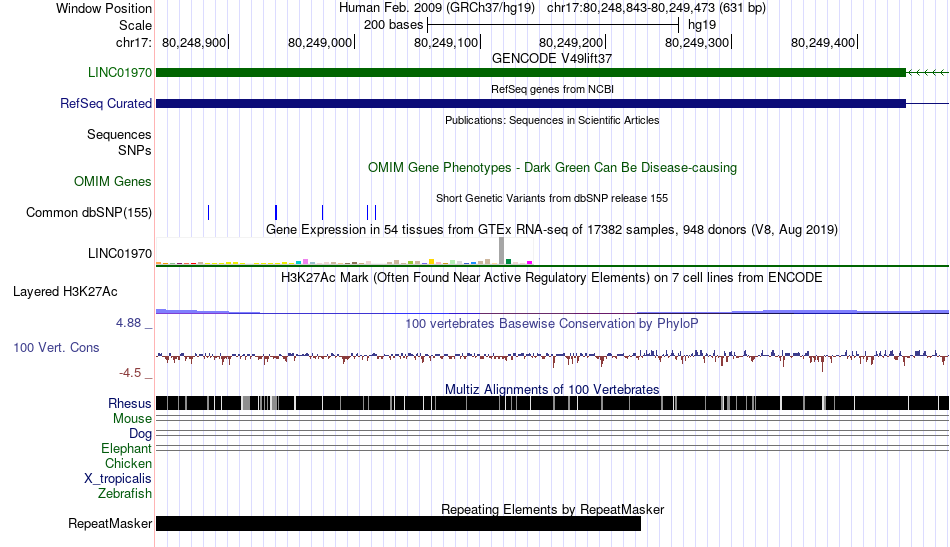Click the Mouse alignment label

[132, 419]
